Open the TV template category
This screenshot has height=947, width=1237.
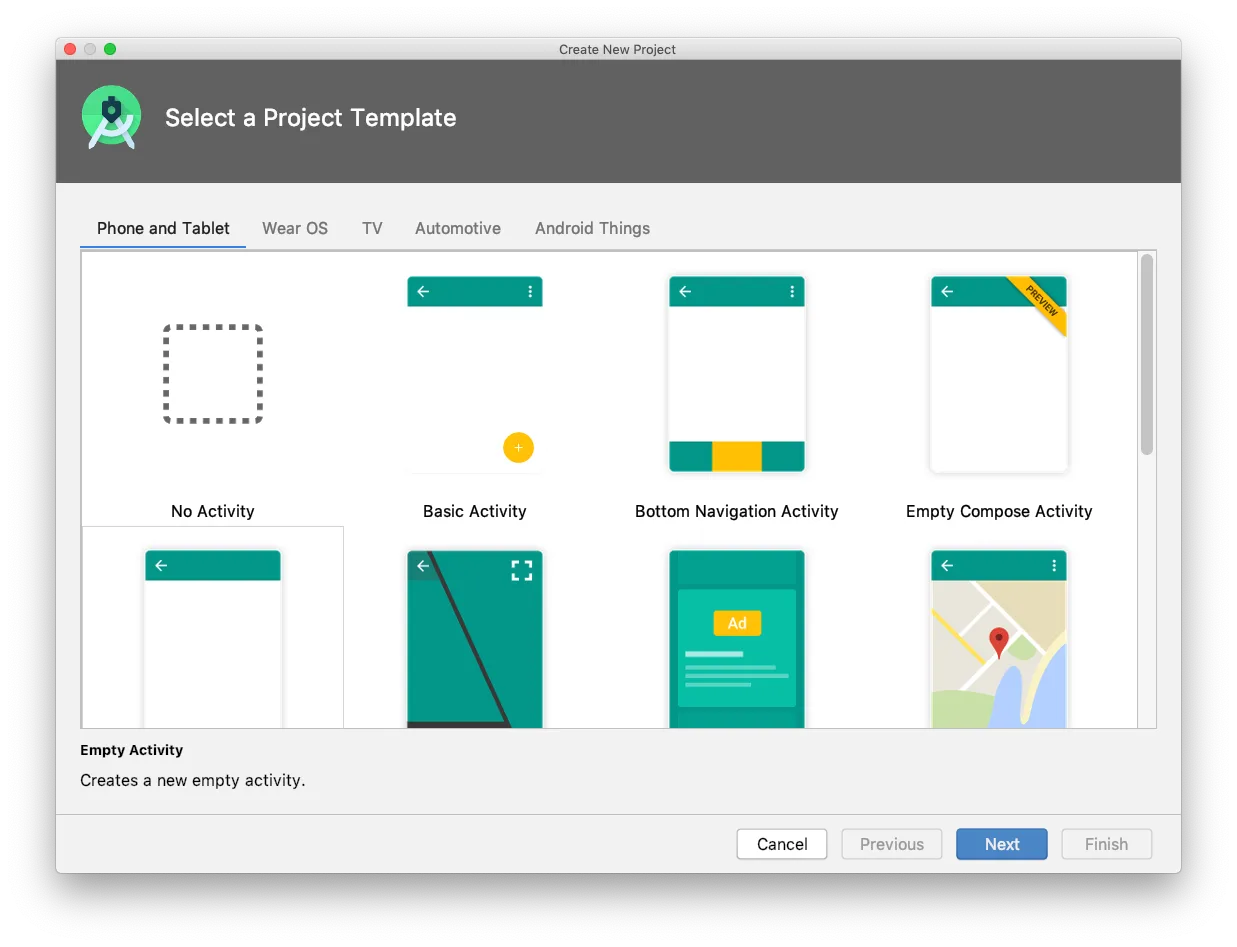372,228
